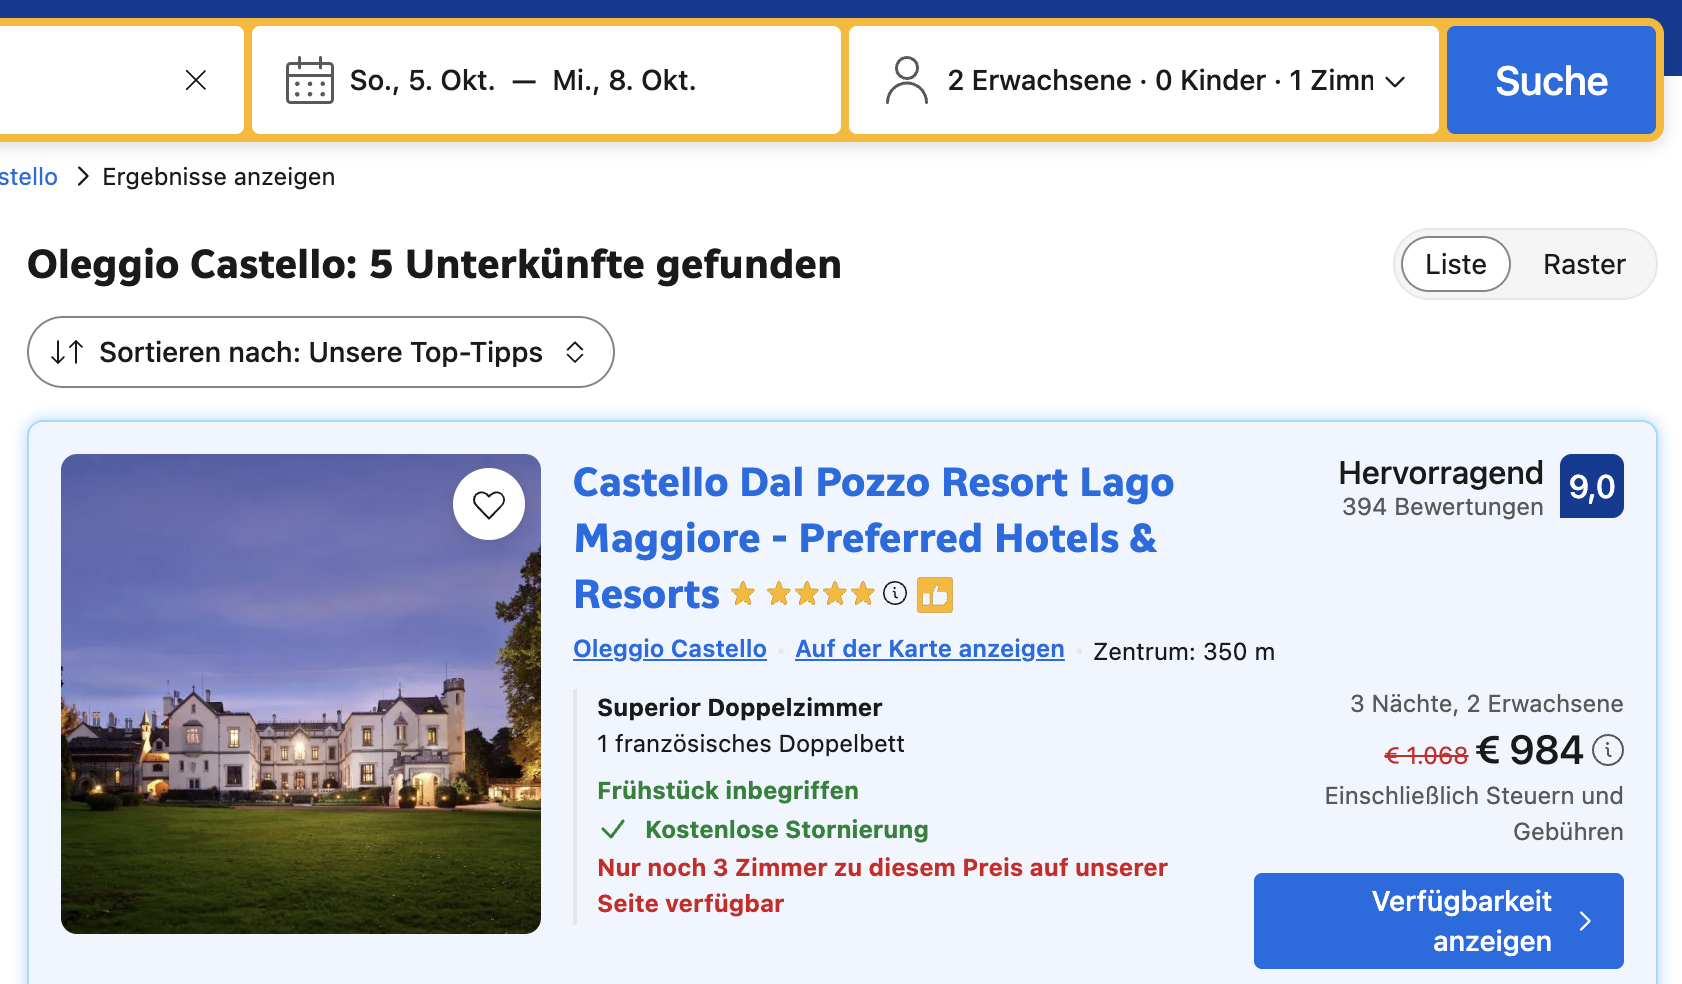The width and height of the screenshot is (1682, 984).
Task: Click the sort dropdown up-down chevron
Action: click(575, 352)
